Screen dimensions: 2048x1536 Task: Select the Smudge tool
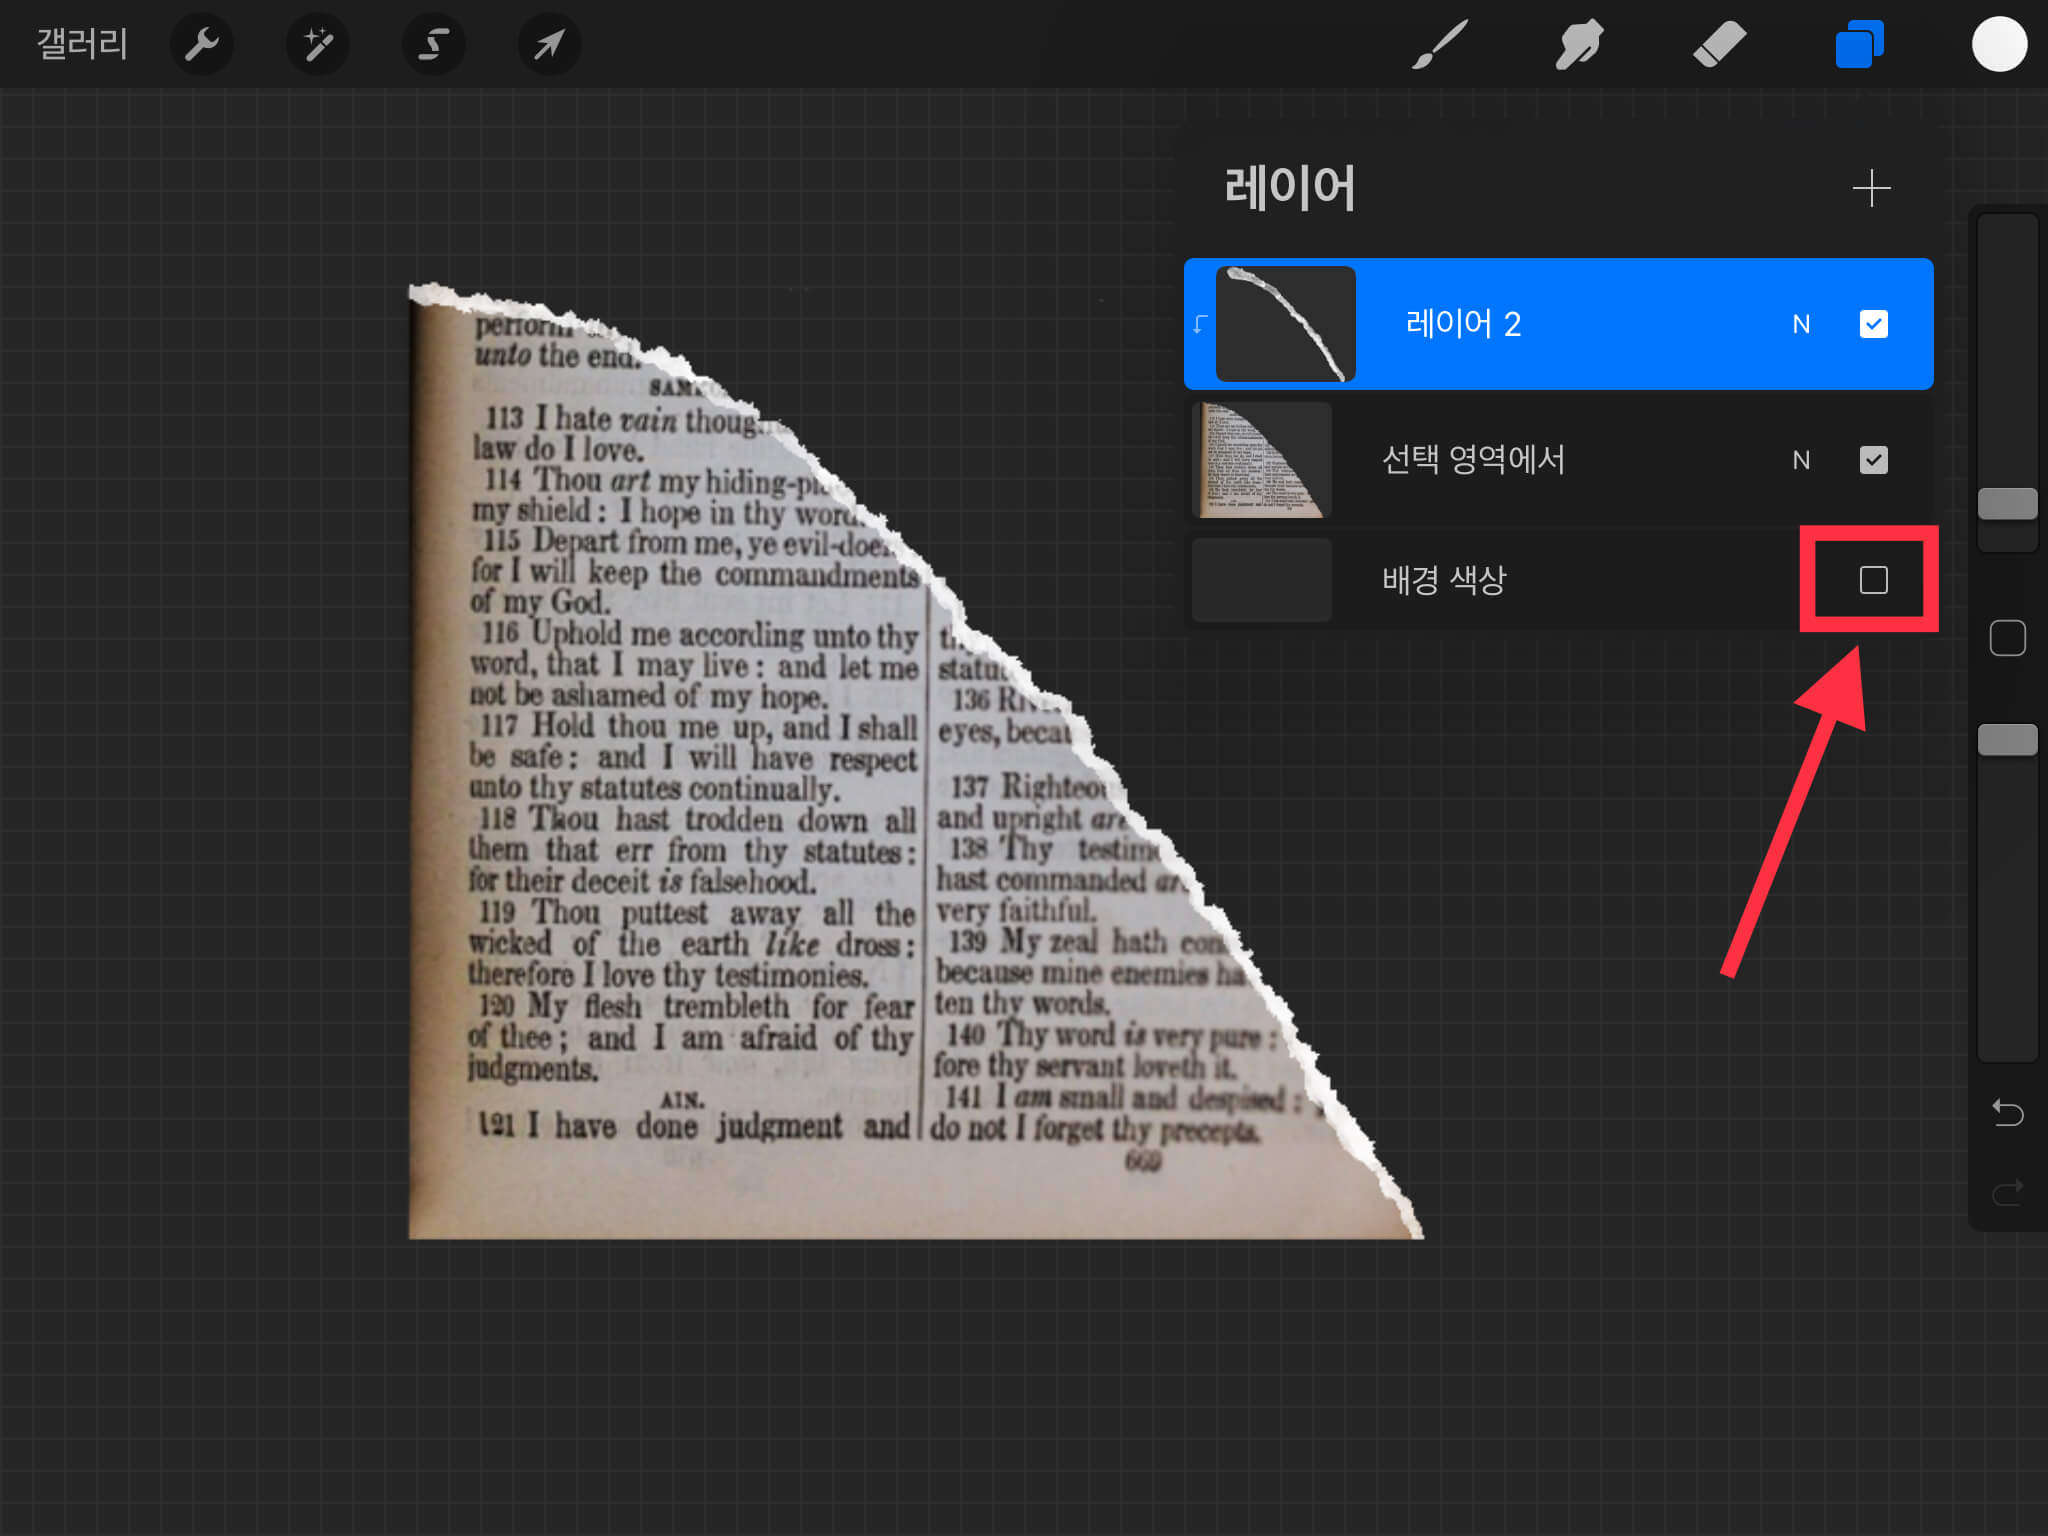tap(1579, 44)
